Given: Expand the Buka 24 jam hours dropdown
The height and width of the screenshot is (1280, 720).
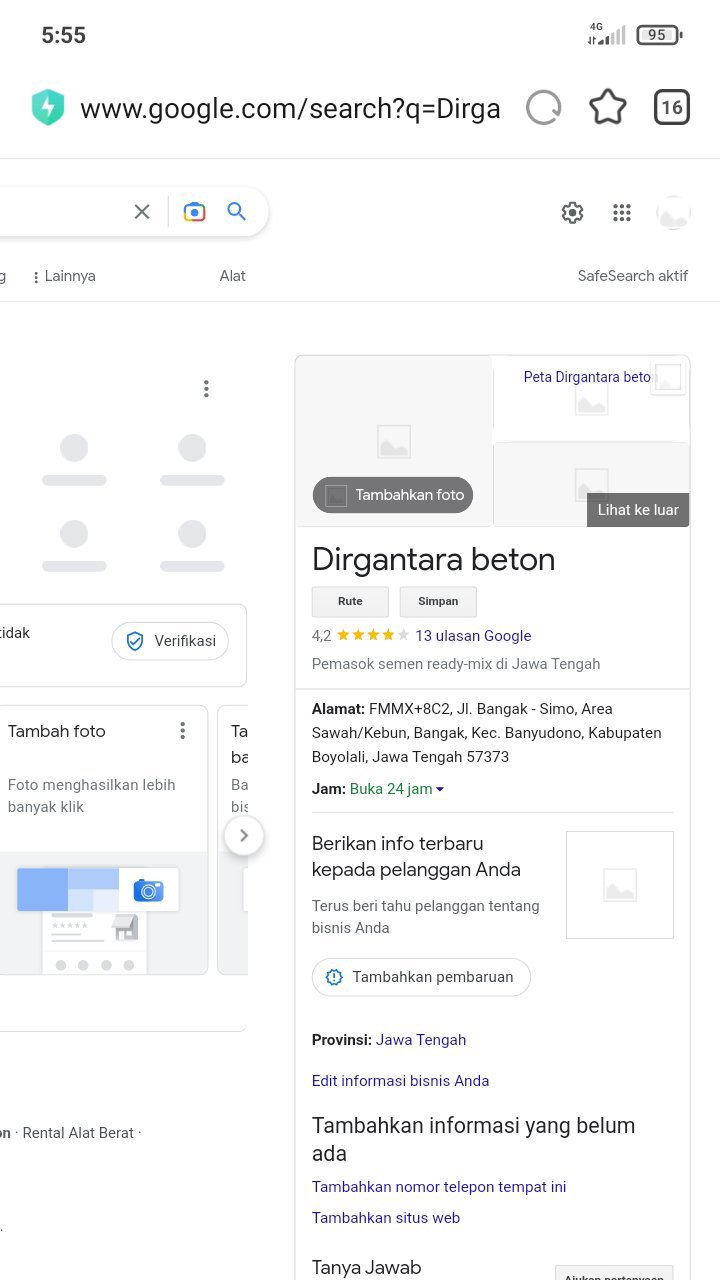Looking at the screenshot, I should [x=397, y=789].
